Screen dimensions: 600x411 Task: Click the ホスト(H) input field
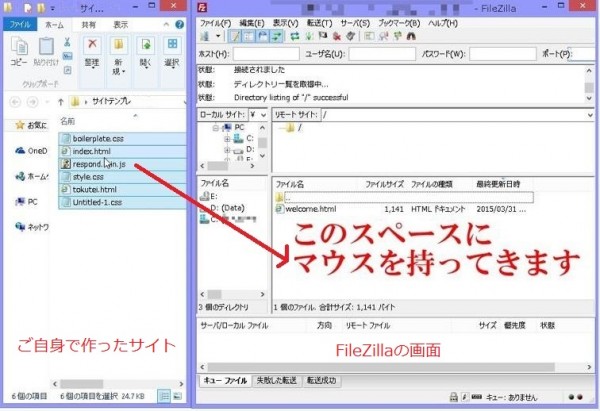point(266,54)
